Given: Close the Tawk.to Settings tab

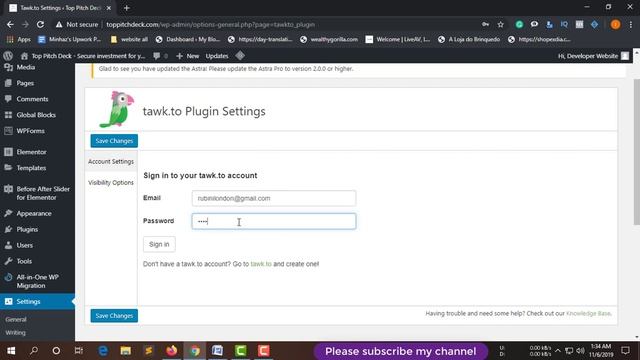Looking at the screenshot, I should (109, 8).
